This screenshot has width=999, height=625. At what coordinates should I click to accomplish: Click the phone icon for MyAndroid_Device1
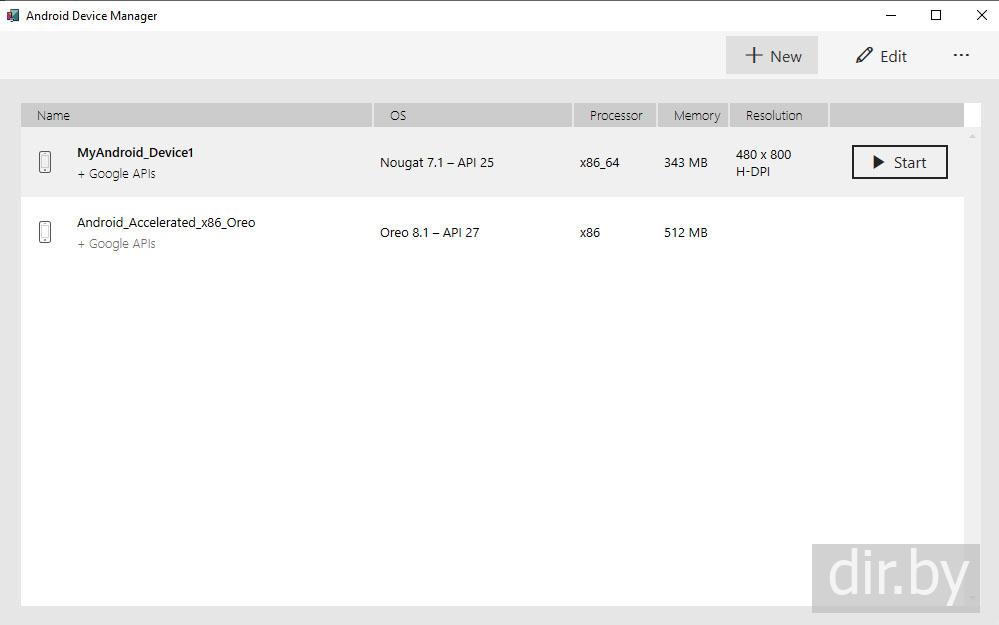coord(45,162)
